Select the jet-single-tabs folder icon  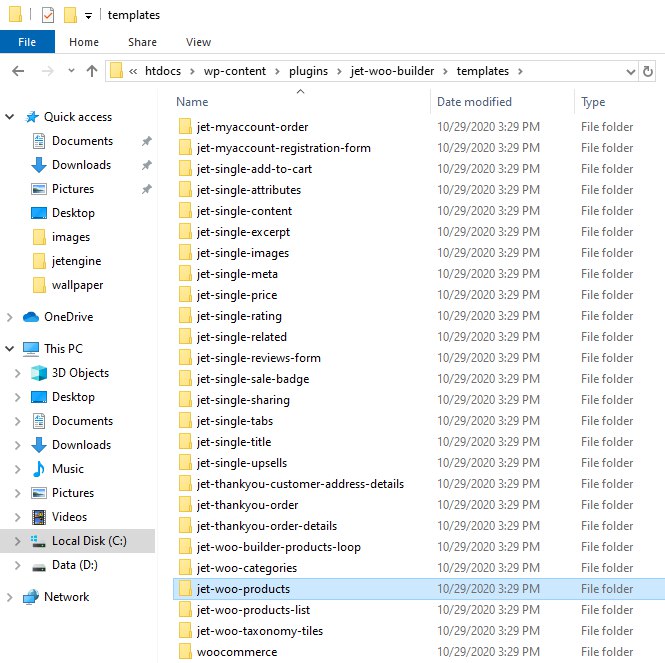185,420
